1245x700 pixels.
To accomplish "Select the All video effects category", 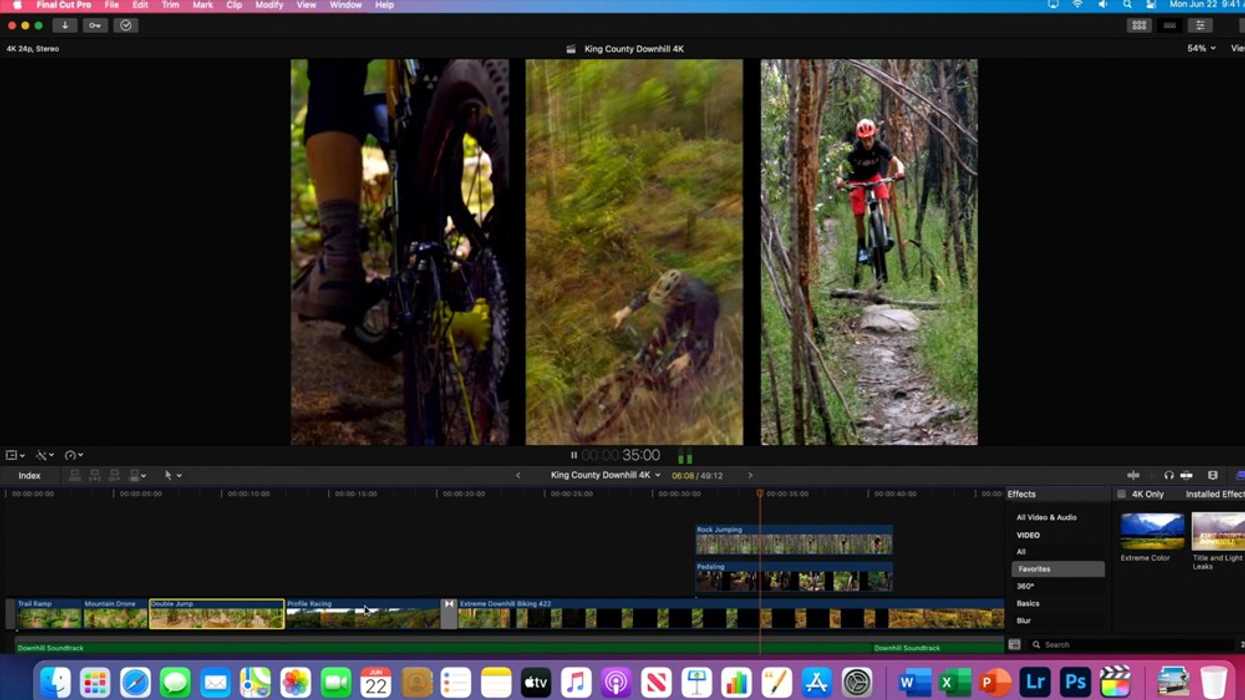I will [x=1021, y=552].
